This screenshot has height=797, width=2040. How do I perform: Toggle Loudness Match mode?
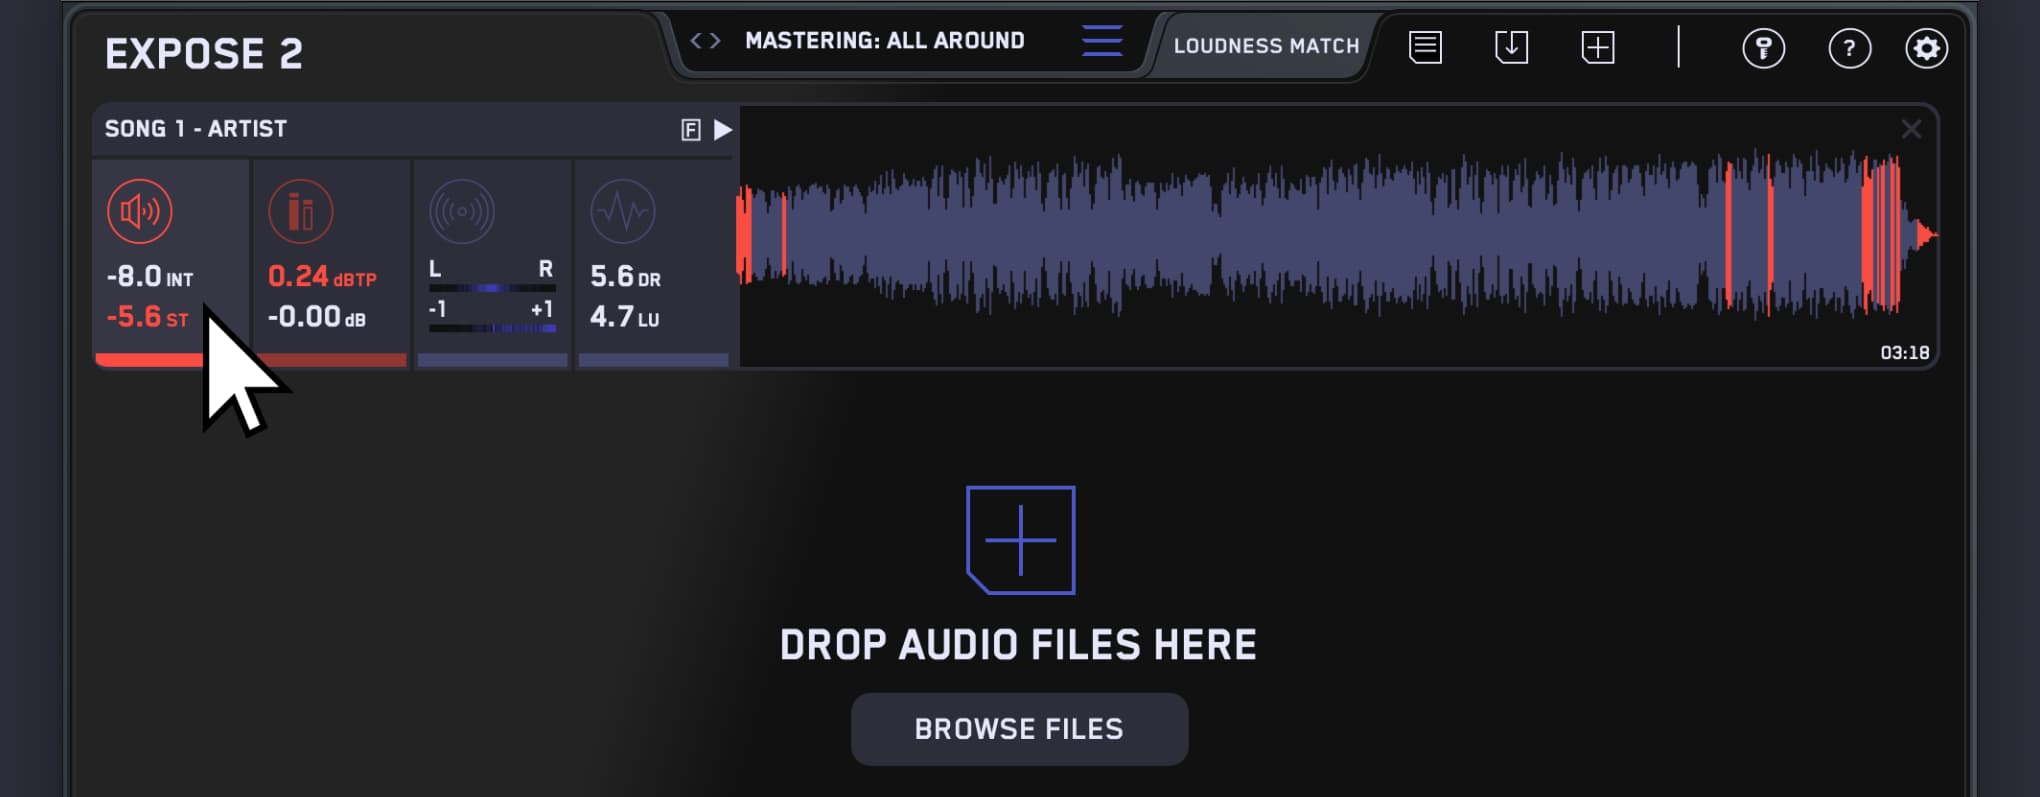pyautogui.click(x=1266, y=46)
